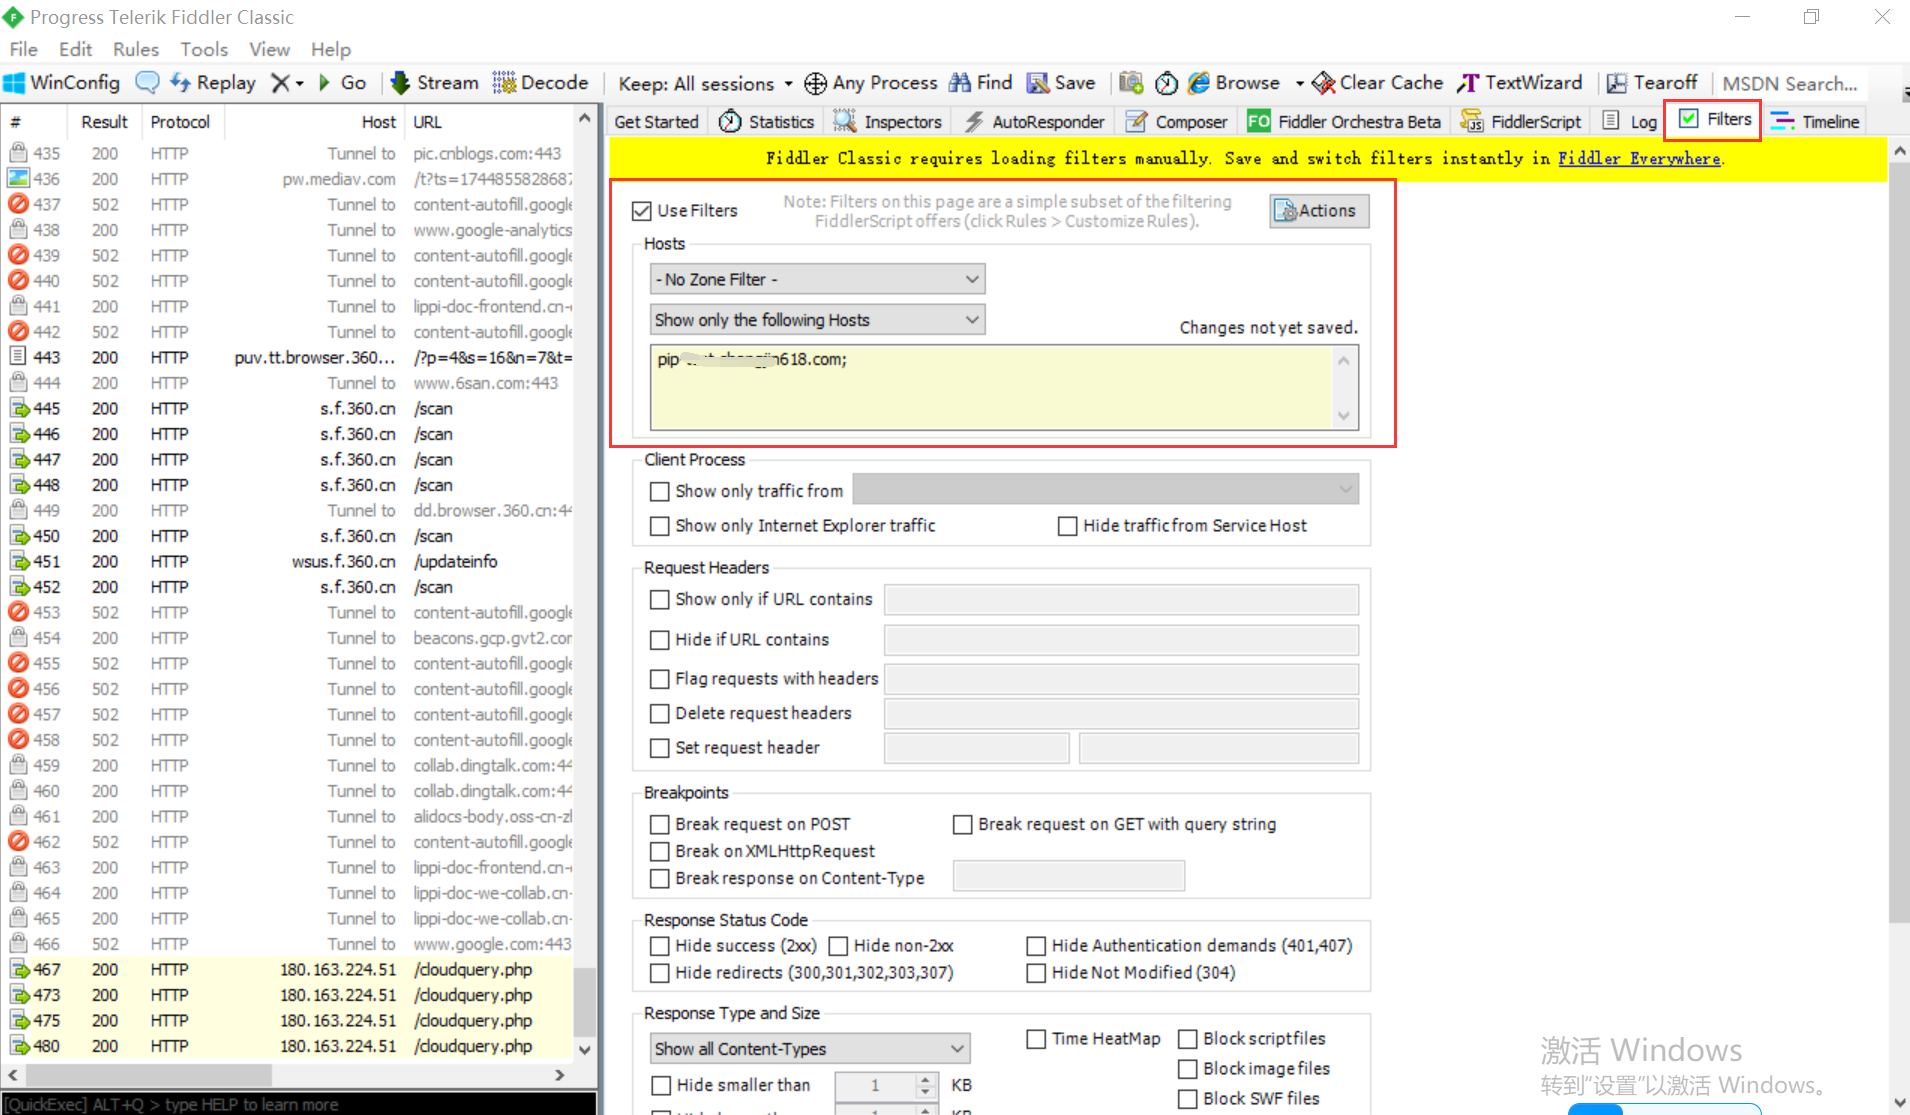Enable Hide if URL contains
Viewport: 1910px width, 1115px height.
[659, 639]
